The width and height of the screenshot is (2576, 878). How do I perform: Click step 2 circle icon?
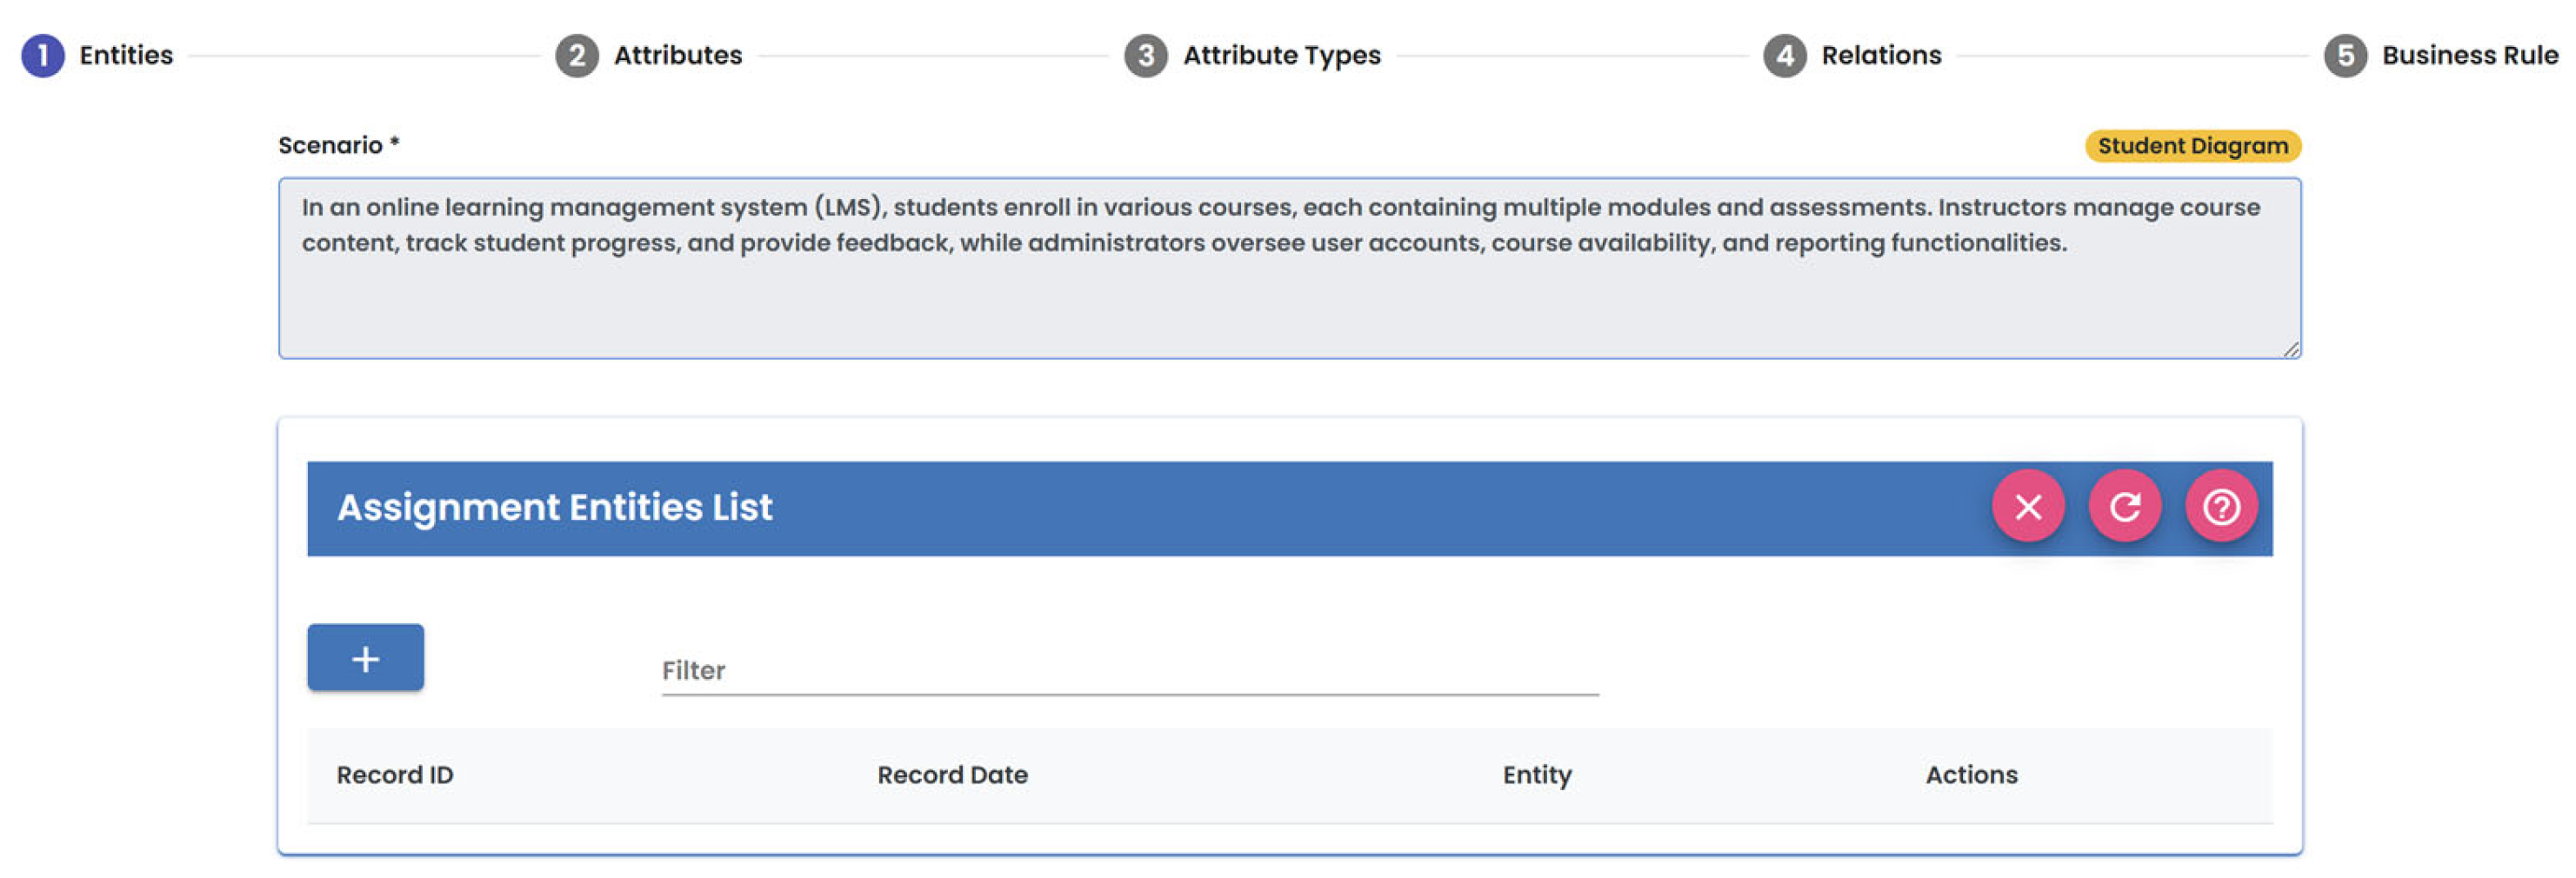577,56
